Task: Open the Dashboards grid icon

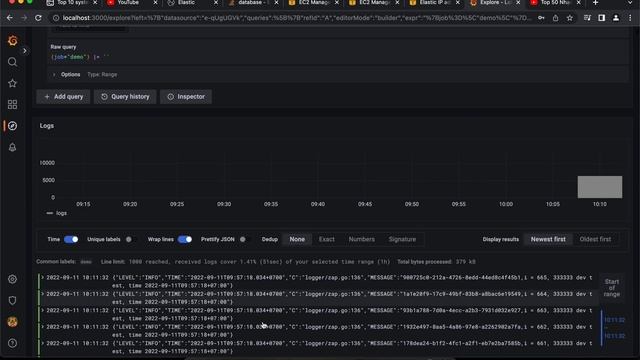Action: [13, 104]
